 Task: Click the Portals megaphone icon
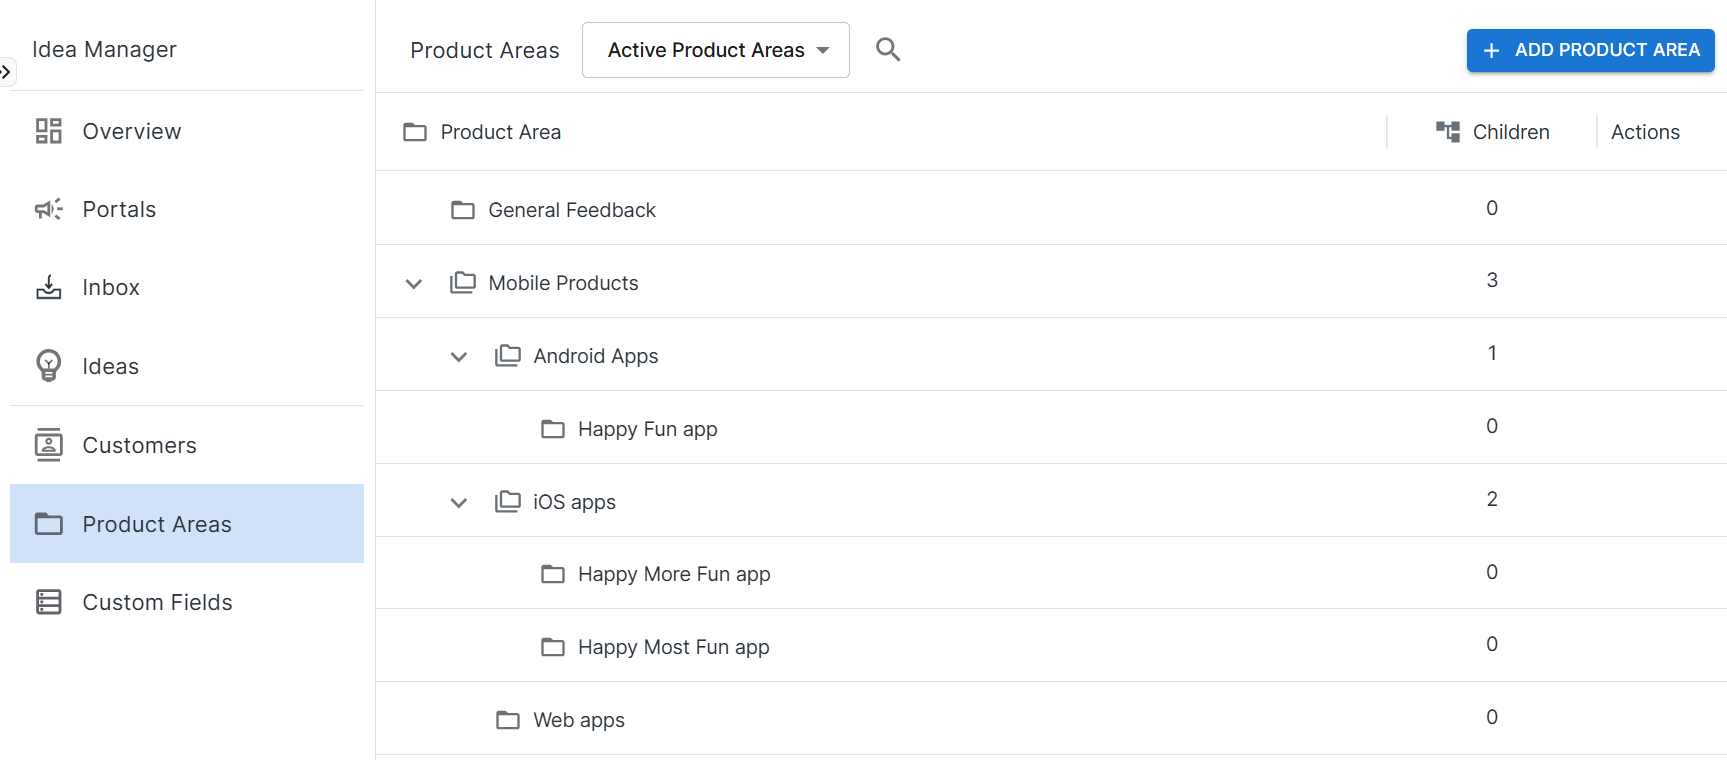tap(49, 209)
